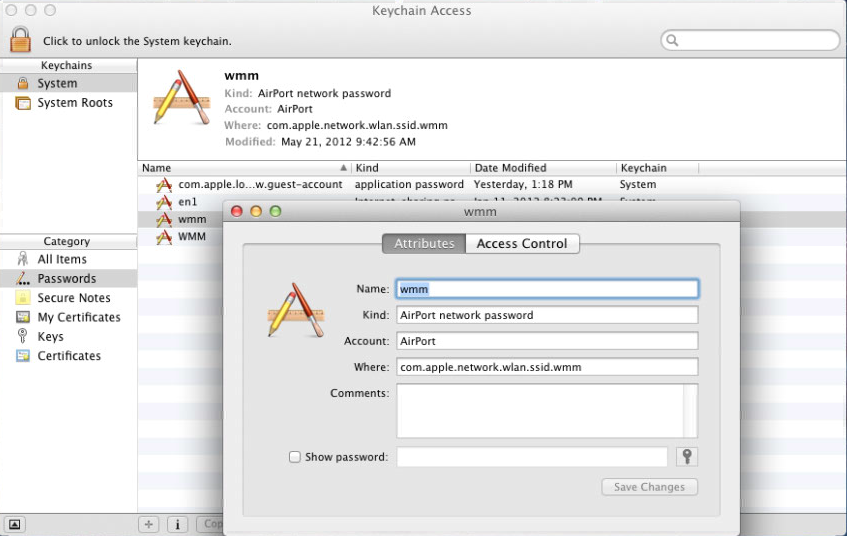Toggle the keychains pane show/hide button
The width and height of the screenshot is (847, 536).
point(15,524)
